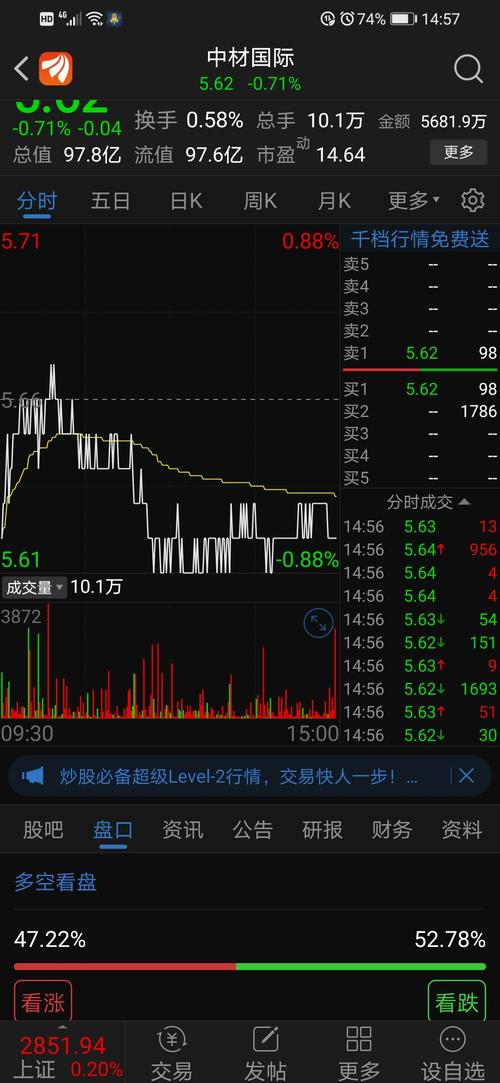Open the 资料 tab
Screen dimensions: 500x1083
tap(462, 829)
